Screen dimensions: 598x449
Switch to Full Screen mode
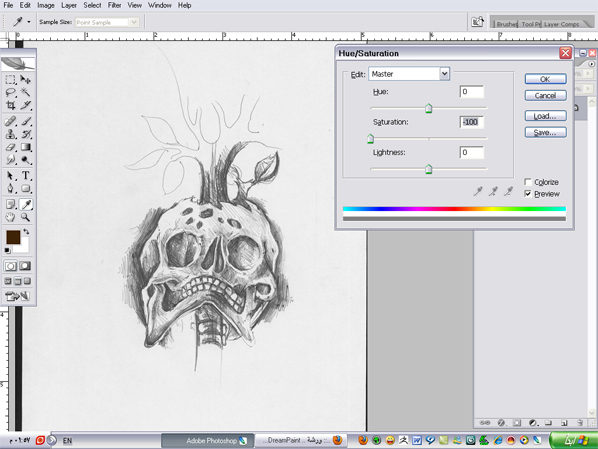[27, 281]
